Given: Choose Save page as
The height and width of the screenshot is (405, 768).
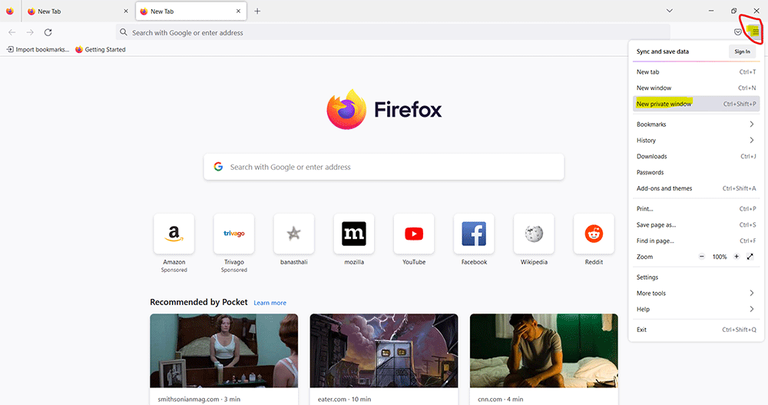Looking at the screenshot, I should [x=696, y=225].
